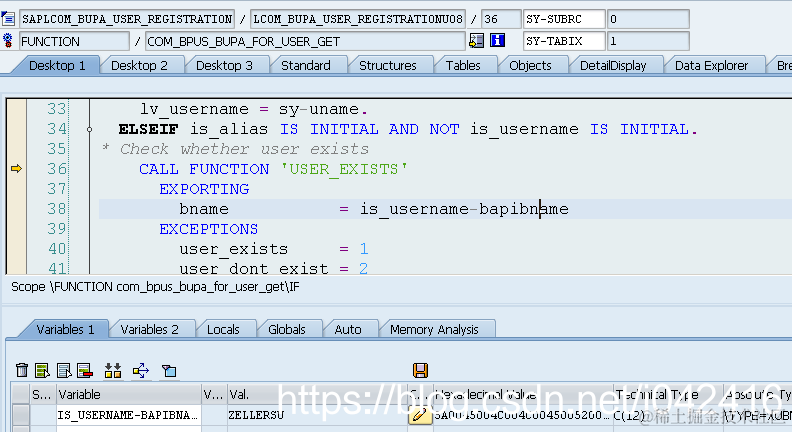Select the Variables 1 tab

(x=65, y=329)
